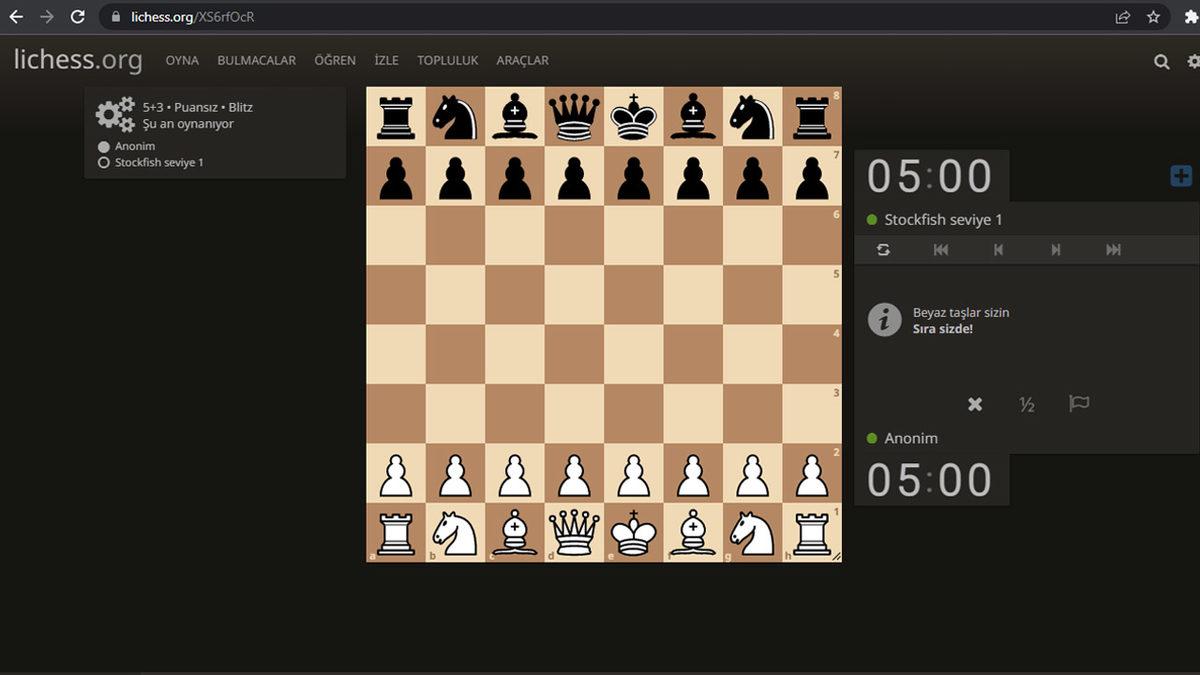
Task: Flip the board orientation icon
Action: [883, 250]
